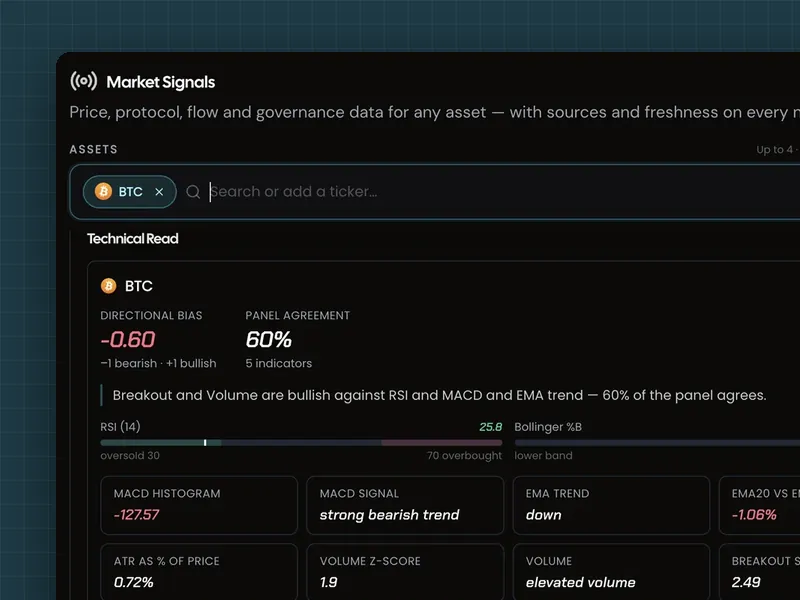Open the Volume 'elevated volume' card
The width and height of the screenshot is (800, 600).
611,572
